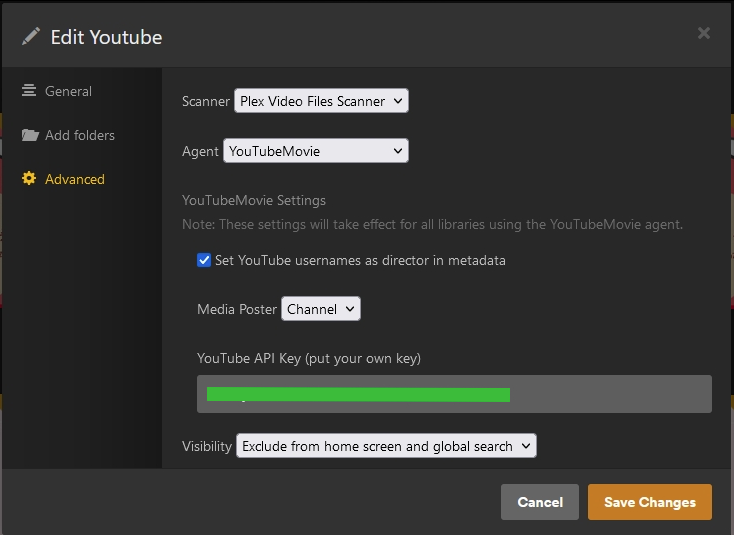Click the YouTubeMovie Settings heading
The image size is (734, 535).
[x=254, y=200]
